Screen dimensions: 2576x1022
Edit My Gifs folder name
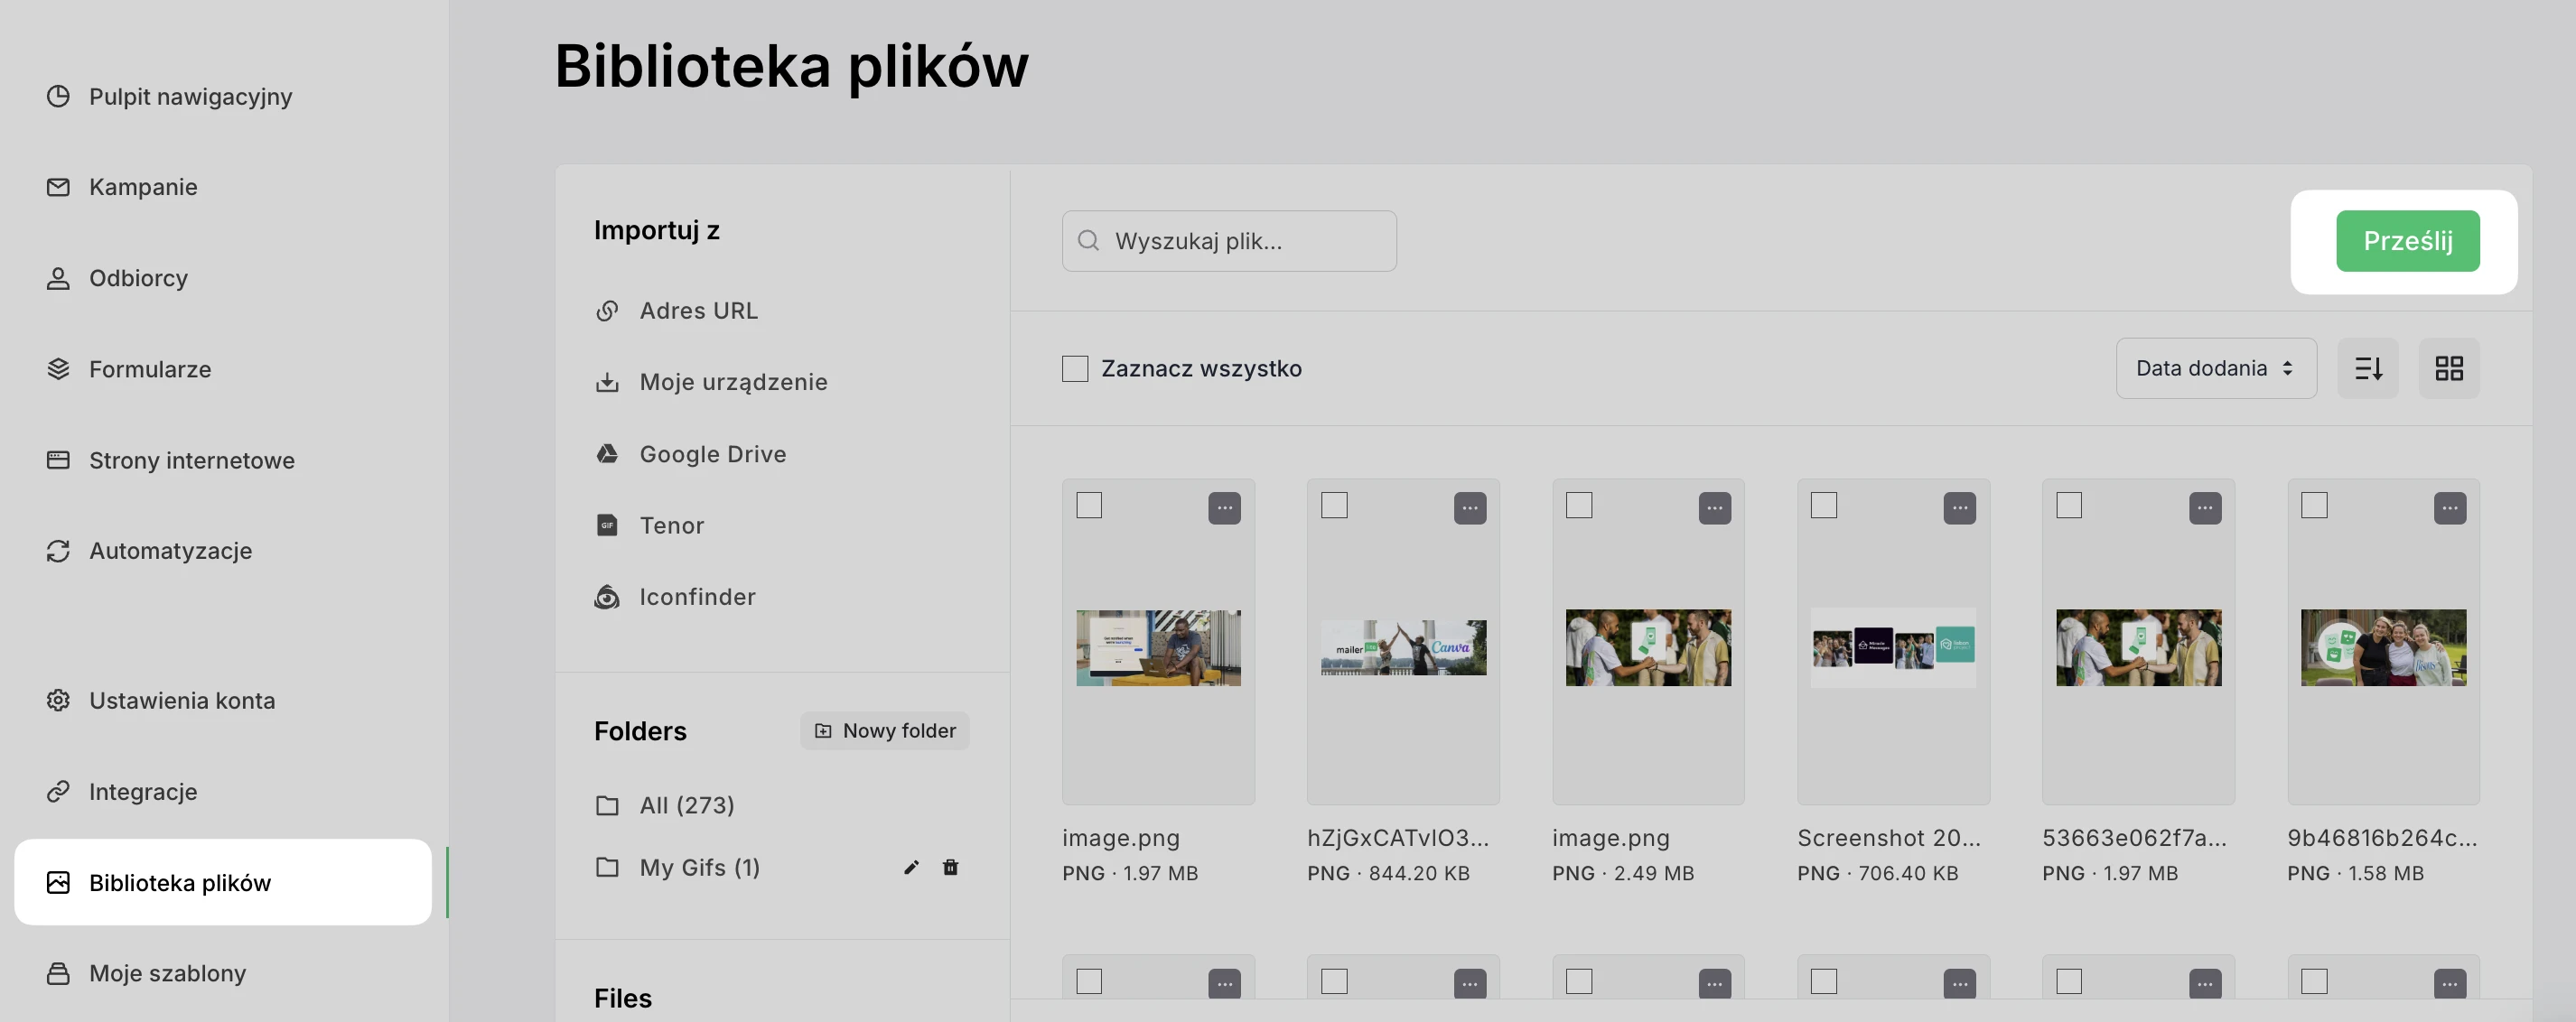pyautogui.click(x=911, y=867)
